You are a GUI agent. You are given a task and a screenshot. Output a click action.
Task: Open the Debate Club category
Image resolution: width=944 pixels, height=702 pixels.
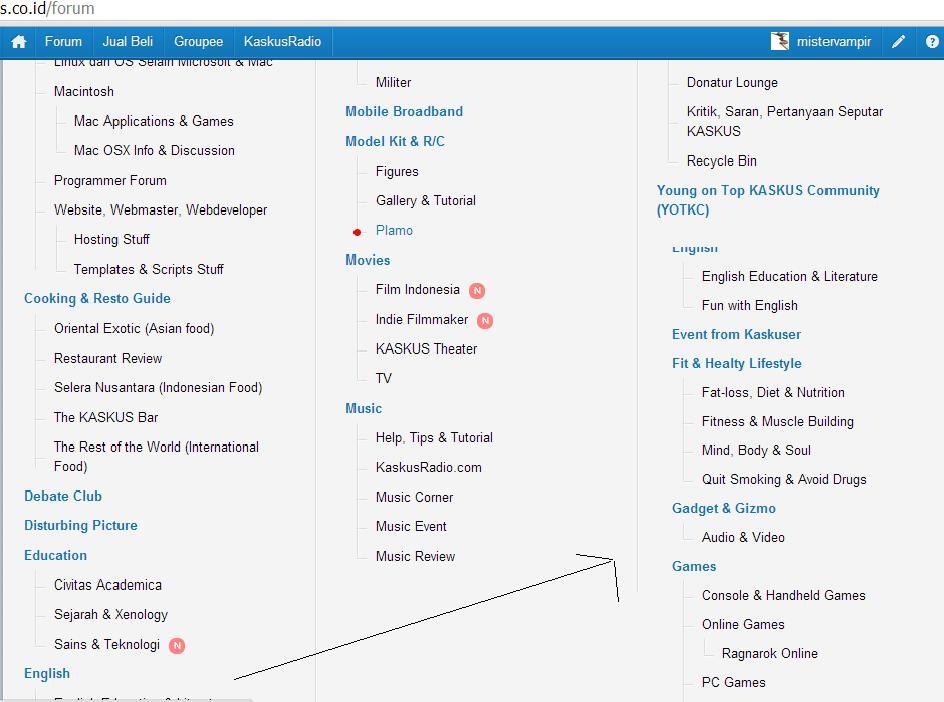pyautogui.click(x=63, y=496)
